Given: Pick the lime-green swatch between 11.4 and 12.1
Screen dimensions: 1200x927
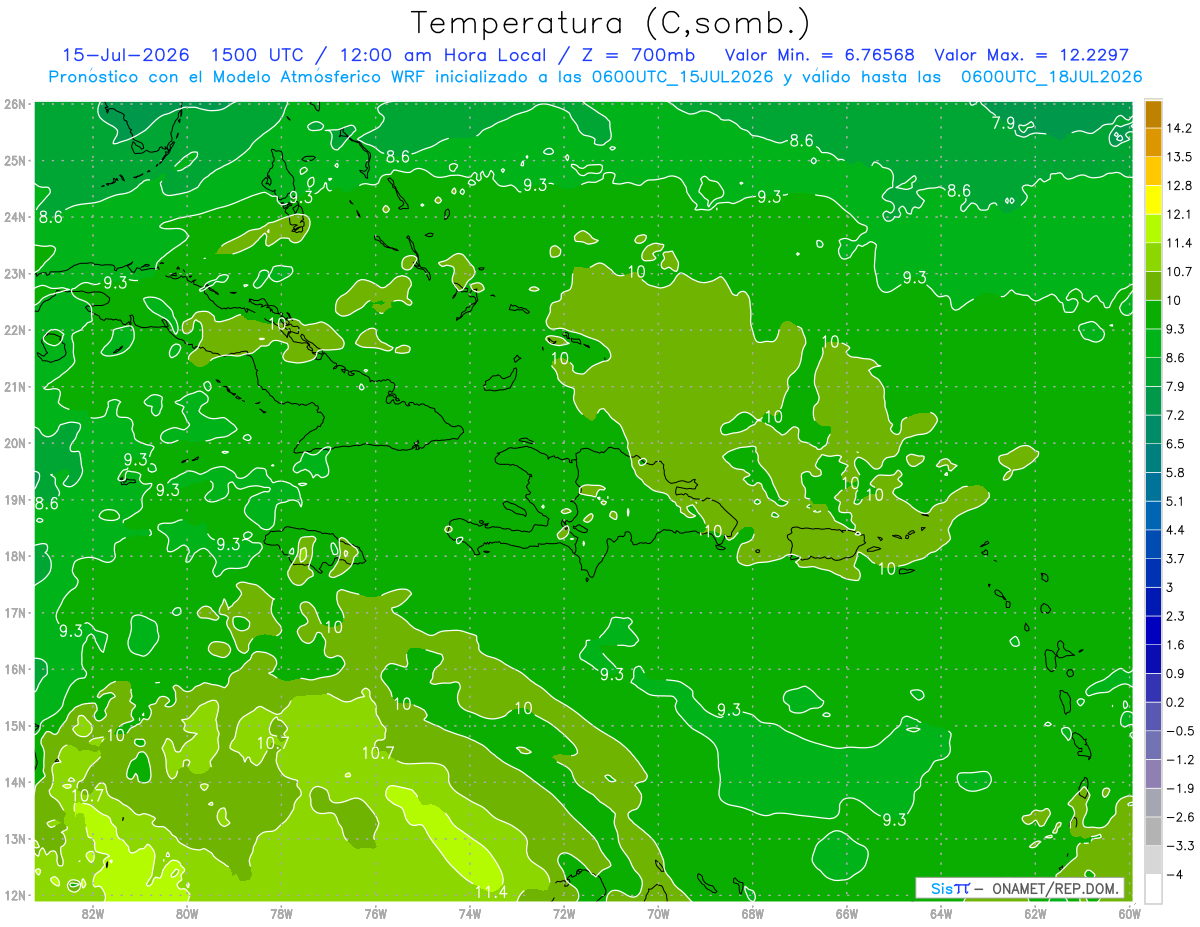Looking at the screenshot, I should point(1153,229).
